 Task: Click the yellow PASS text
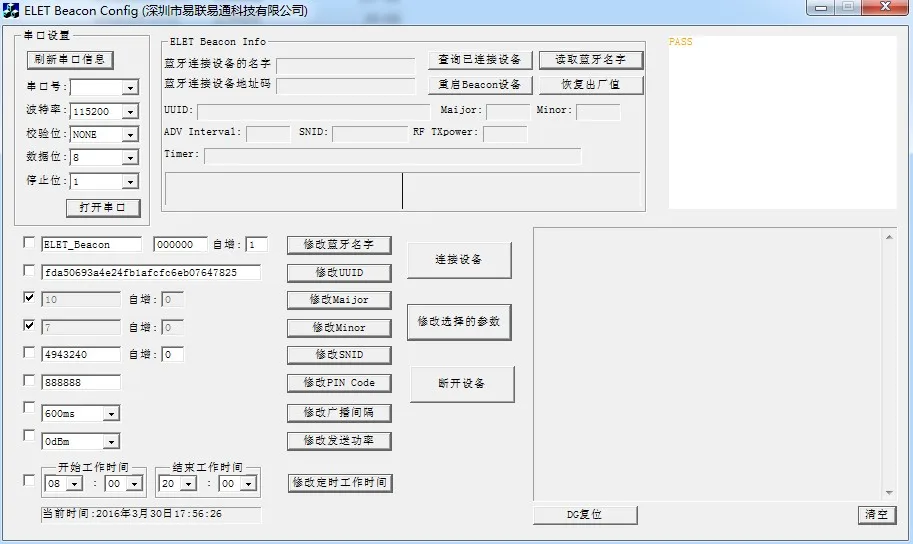click(681, 42)
